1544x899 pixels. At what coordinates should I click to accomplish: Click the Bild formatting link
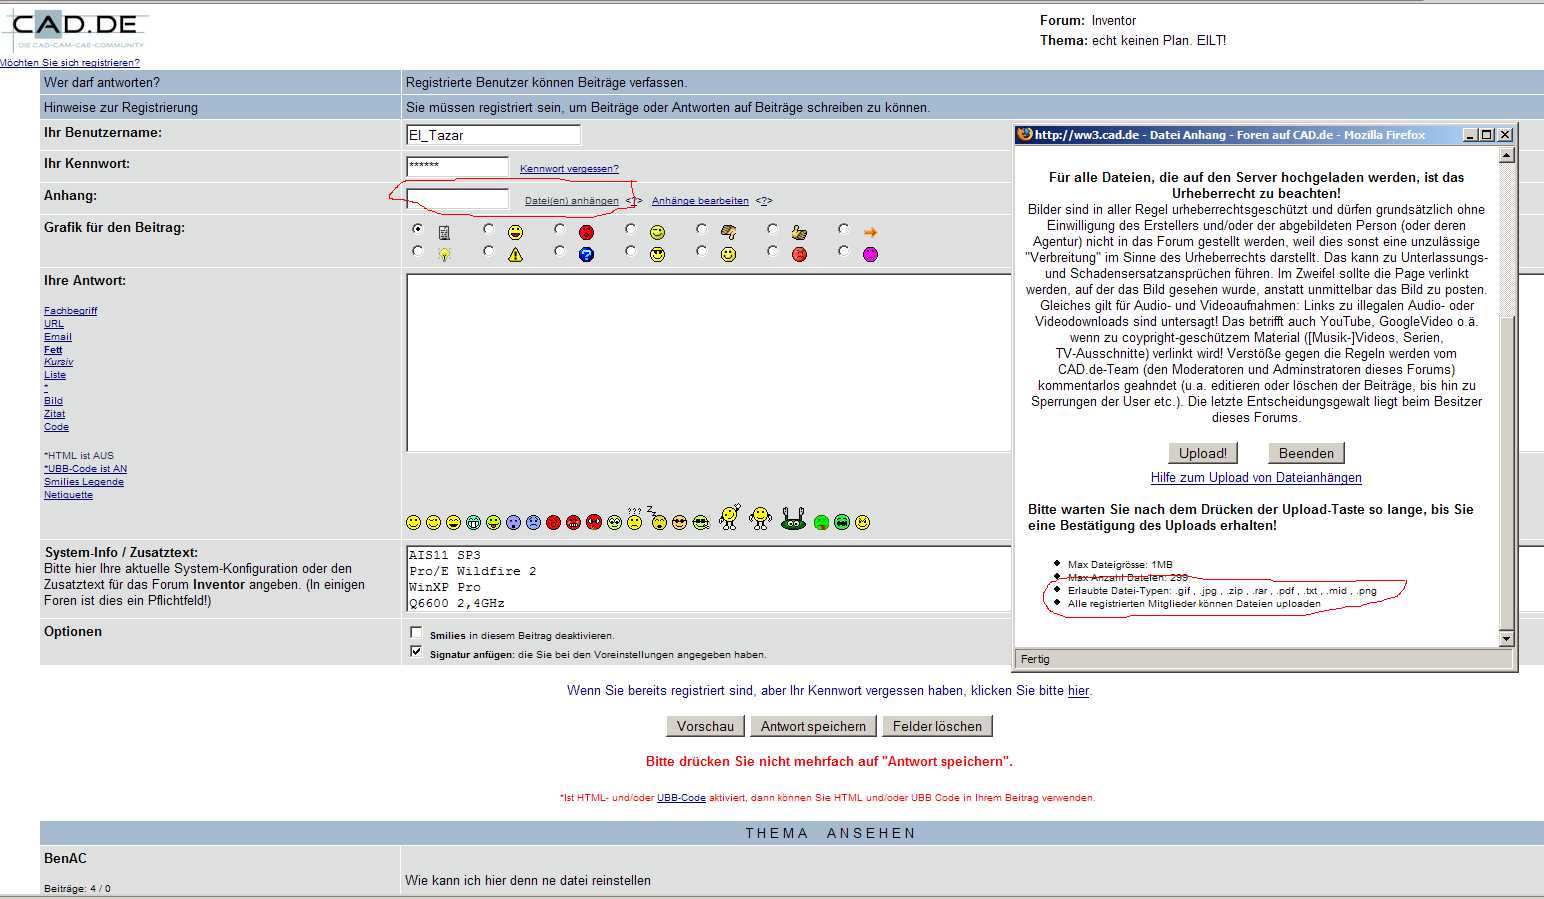(53, 401)
